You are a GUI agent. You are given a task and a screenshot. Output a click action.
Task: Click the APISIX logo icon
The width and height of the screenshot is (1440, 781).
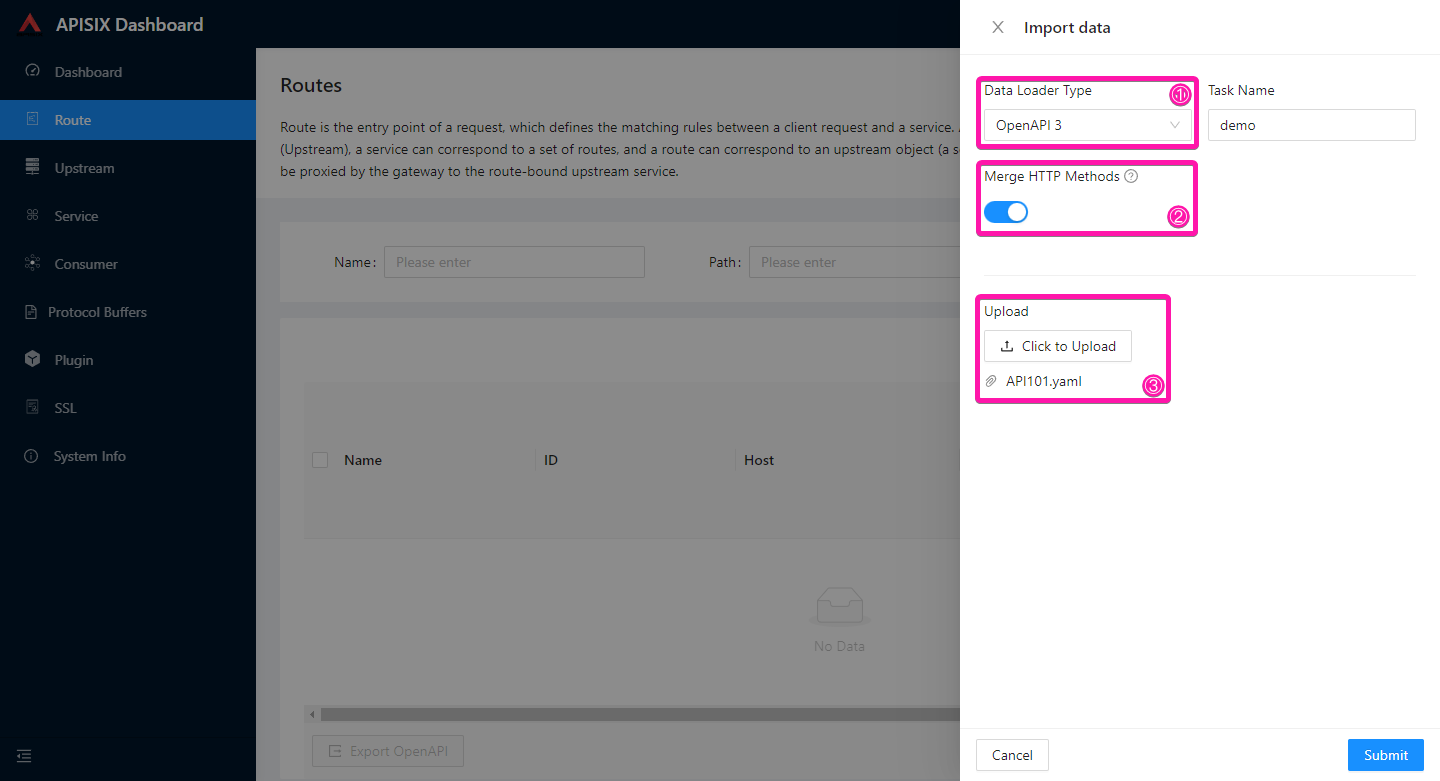(30, 24)
